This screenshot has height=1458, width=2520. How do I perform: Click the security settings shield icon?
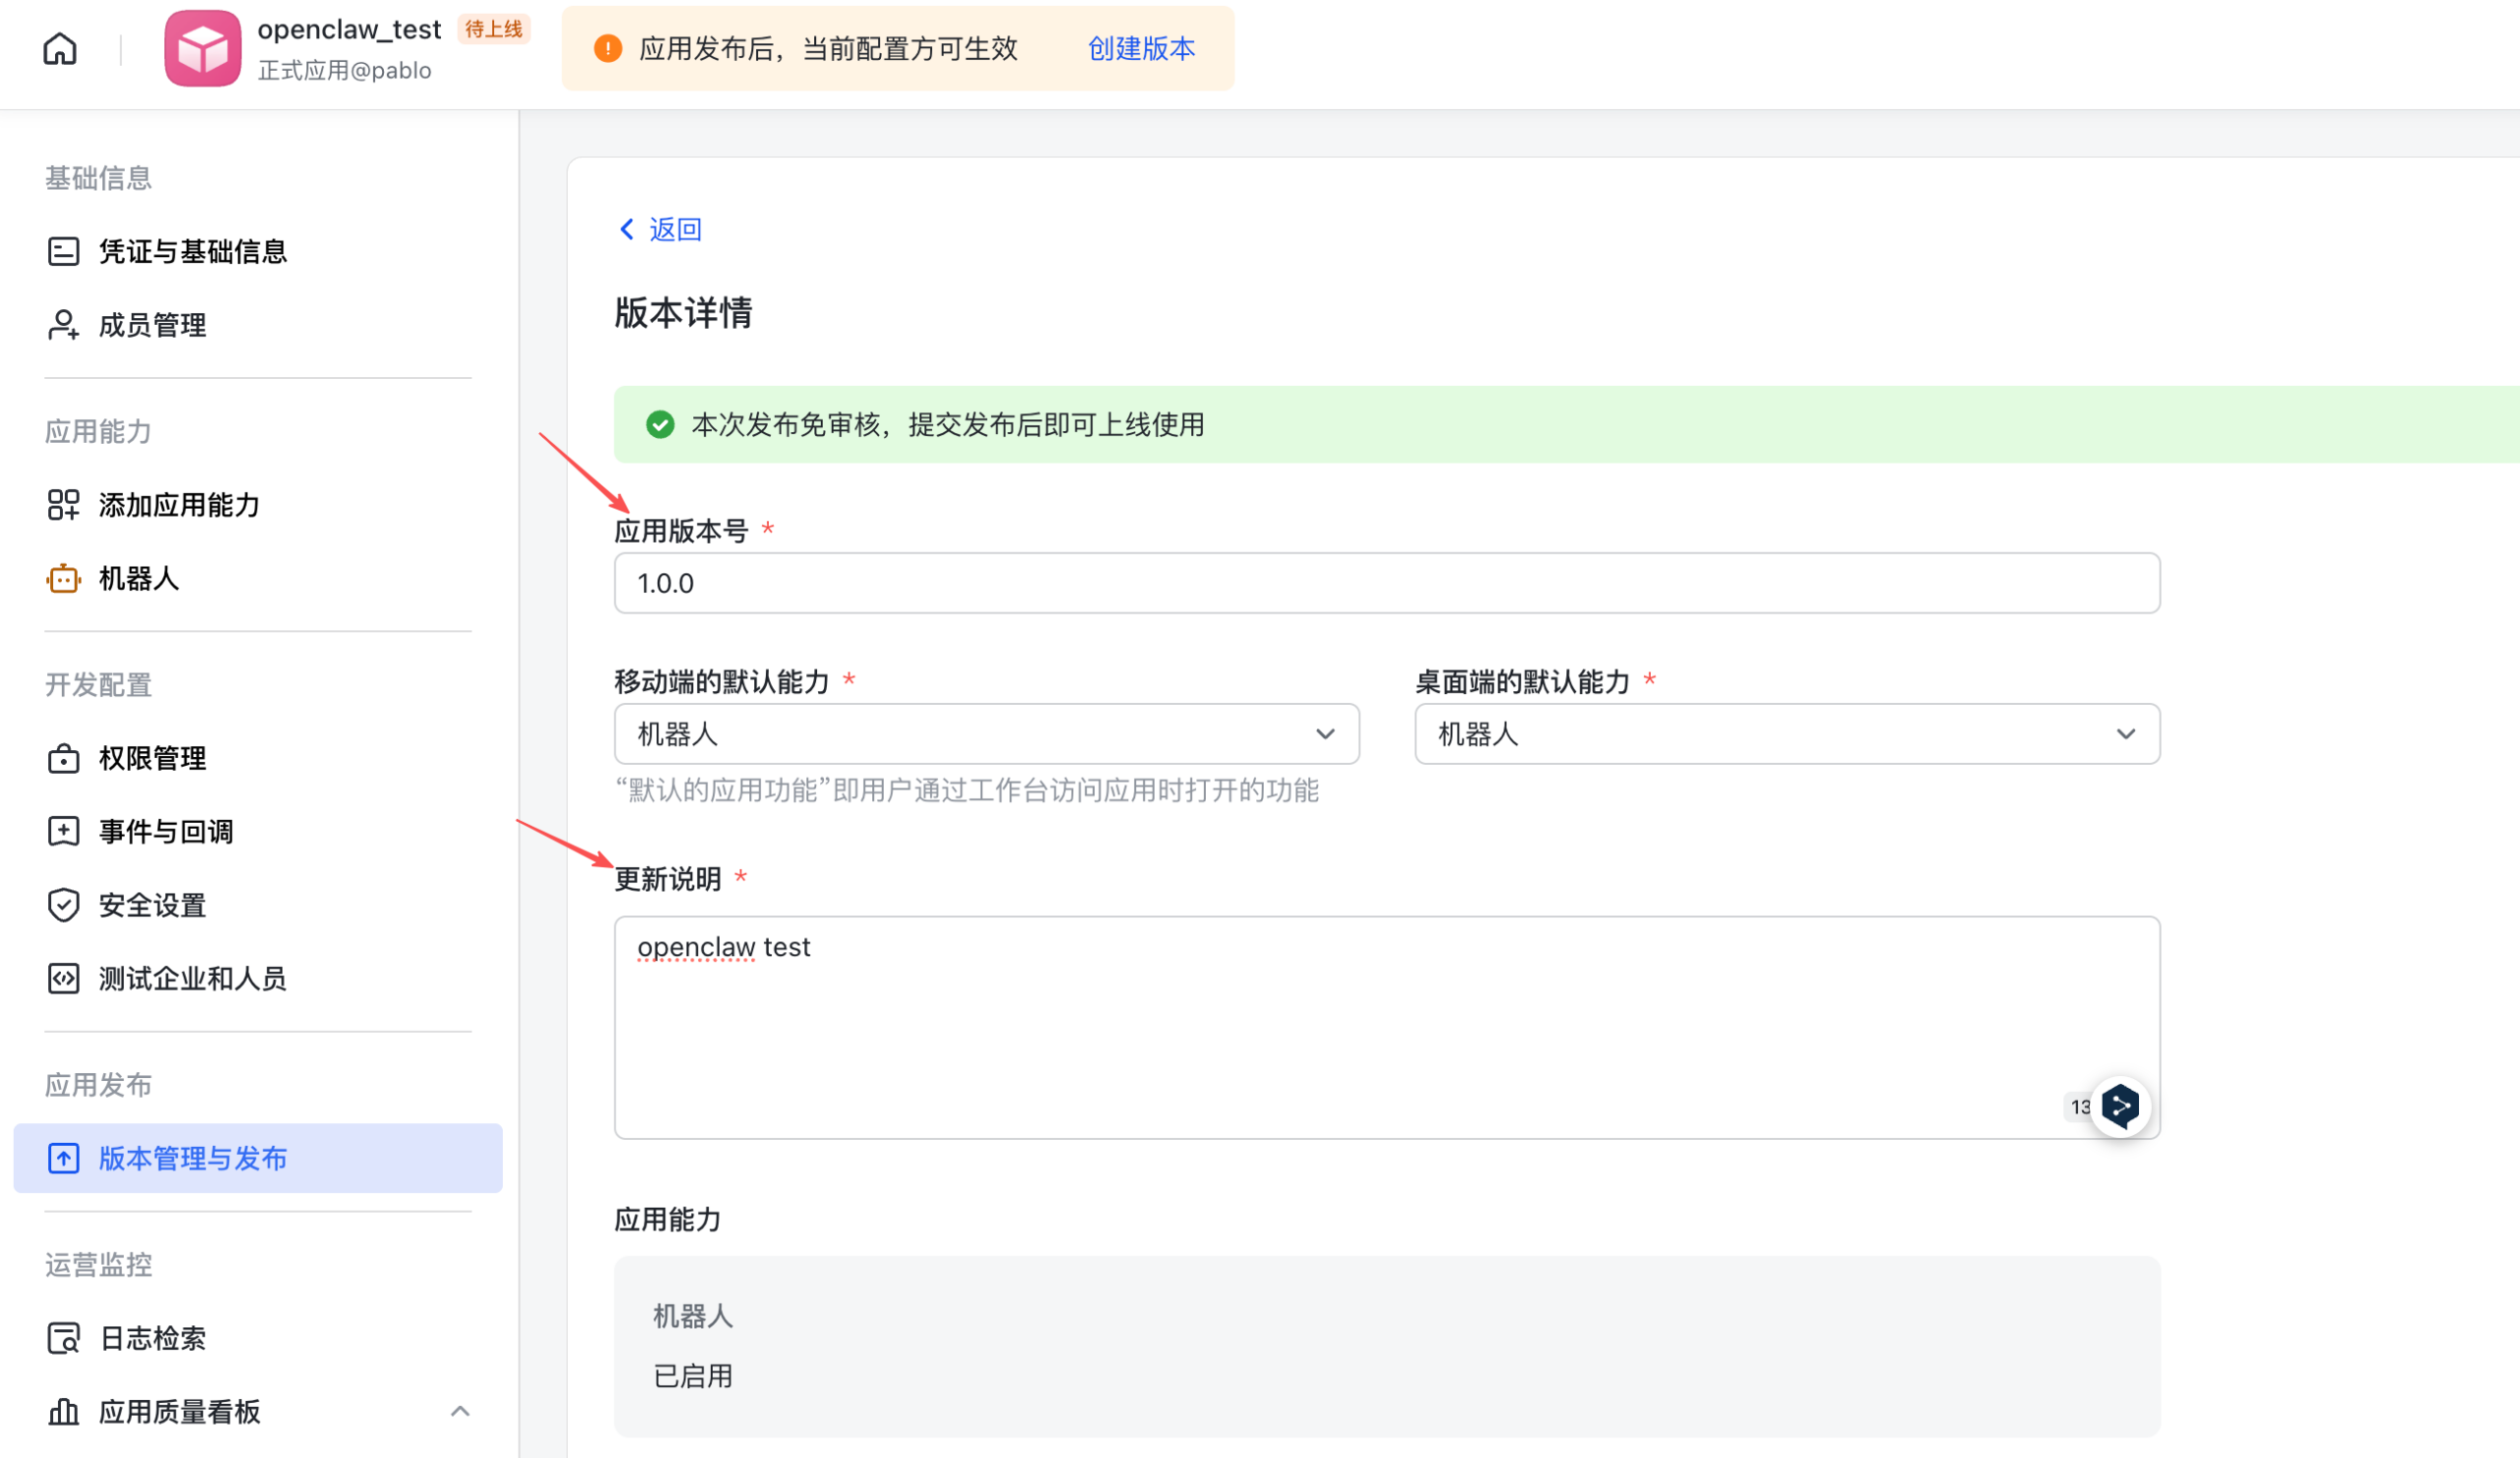(x=63, y=905)
